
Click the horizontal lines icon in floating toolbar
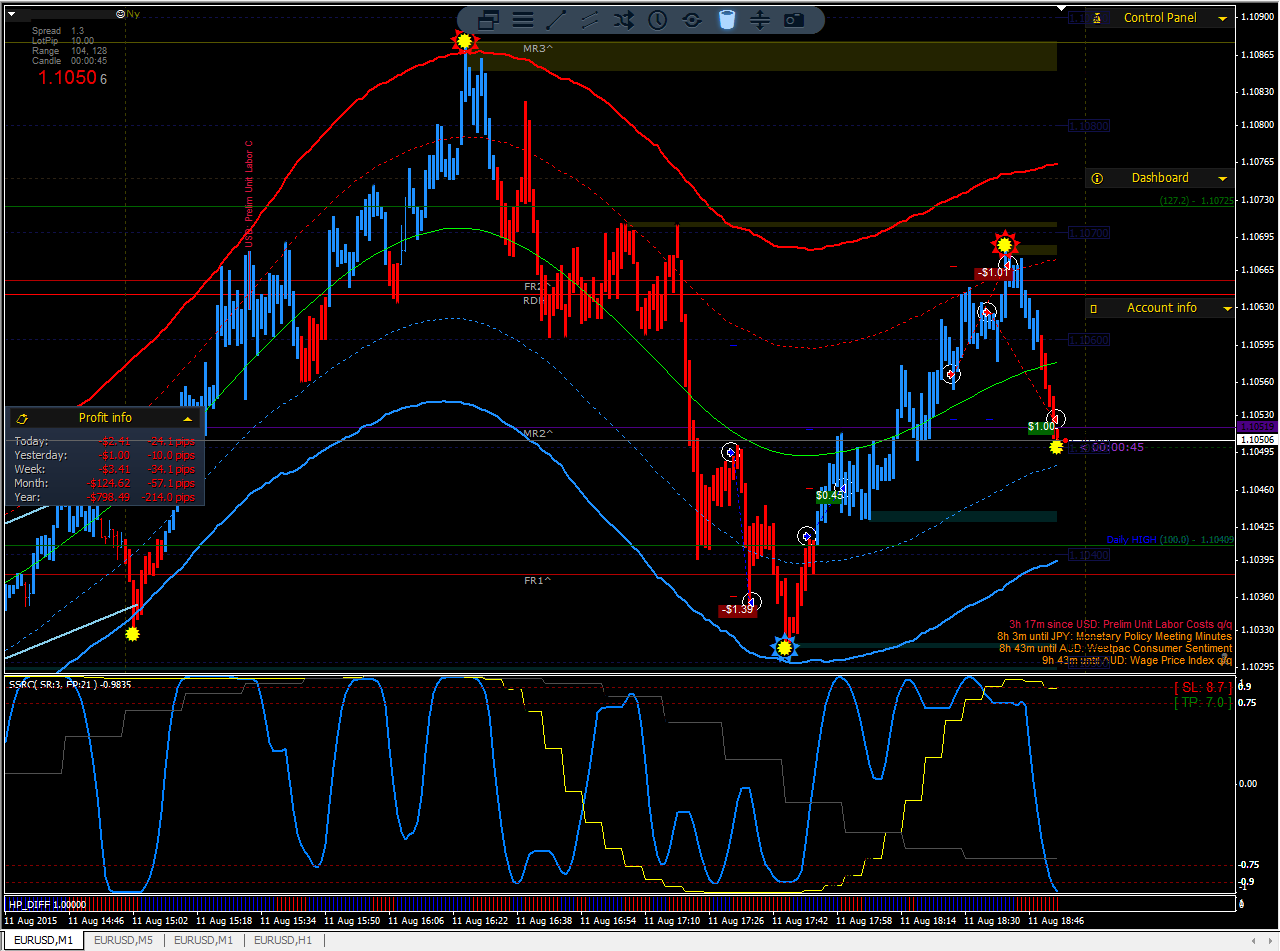(522, 19)
